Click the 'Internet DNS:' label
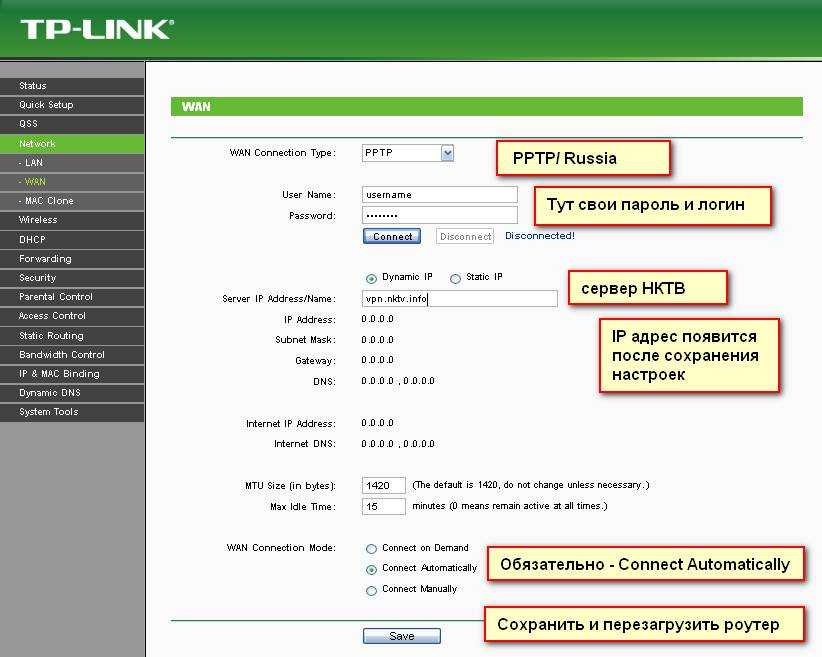Viewport: 822px width, 657px height. (x=305, y=444)
